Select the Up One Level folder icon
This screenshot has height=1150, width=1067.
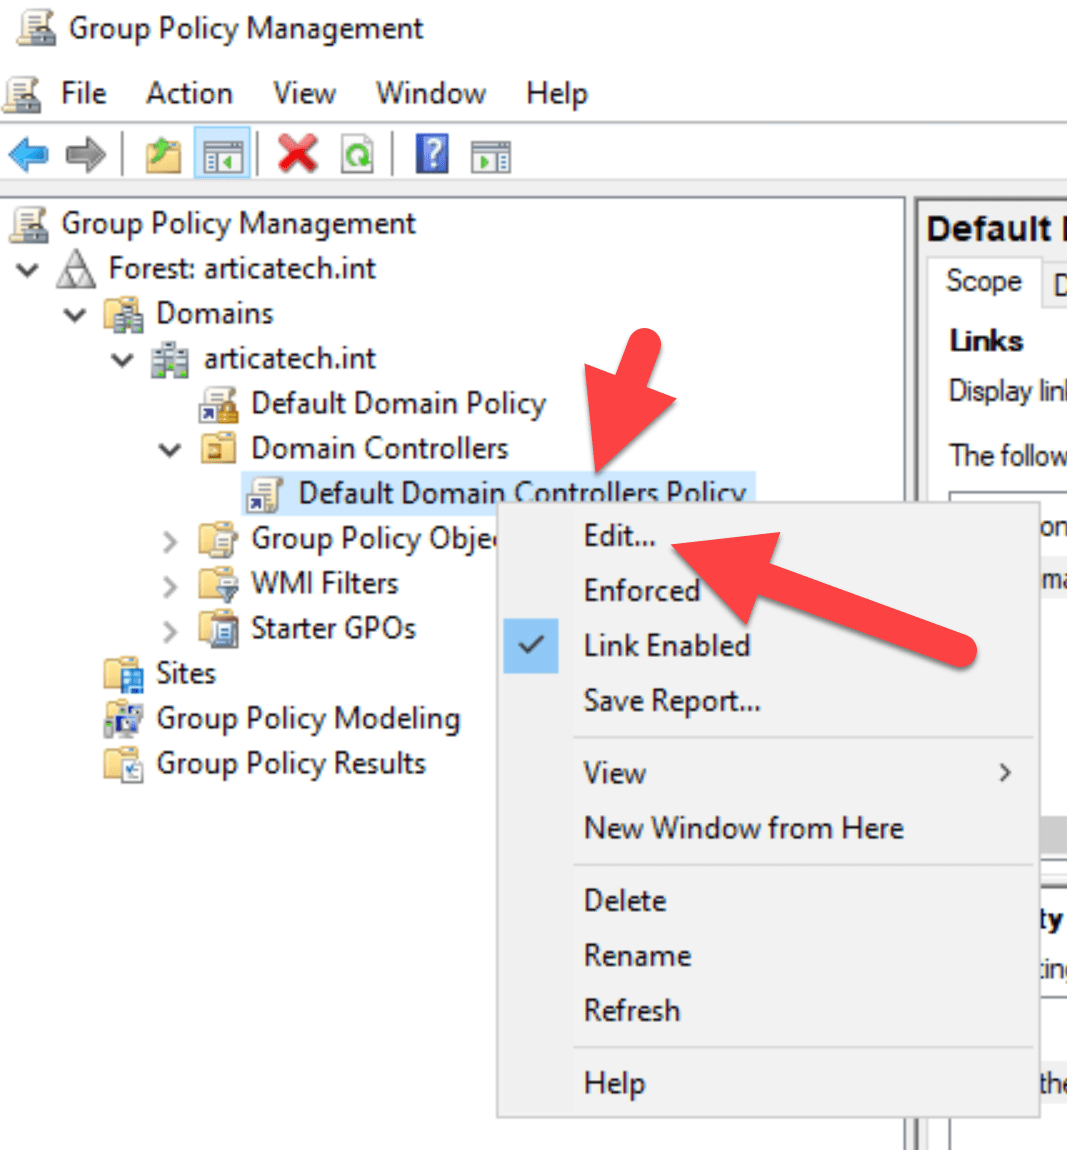163,155
